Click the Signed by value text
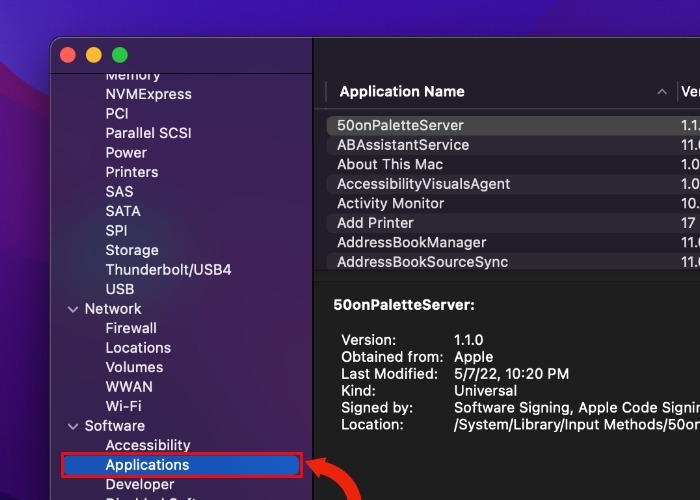The image size is (700, 500). coord(577,408)
